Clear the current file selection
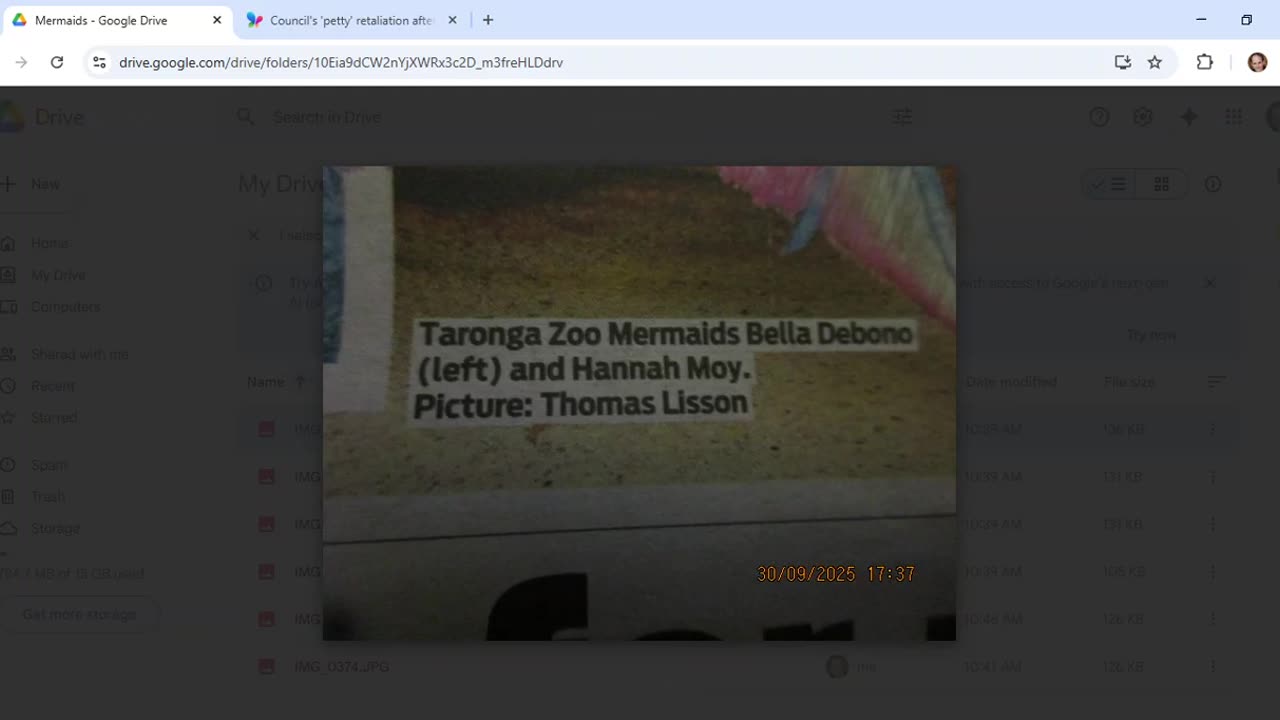1280x720 pixels. point(254,236)
